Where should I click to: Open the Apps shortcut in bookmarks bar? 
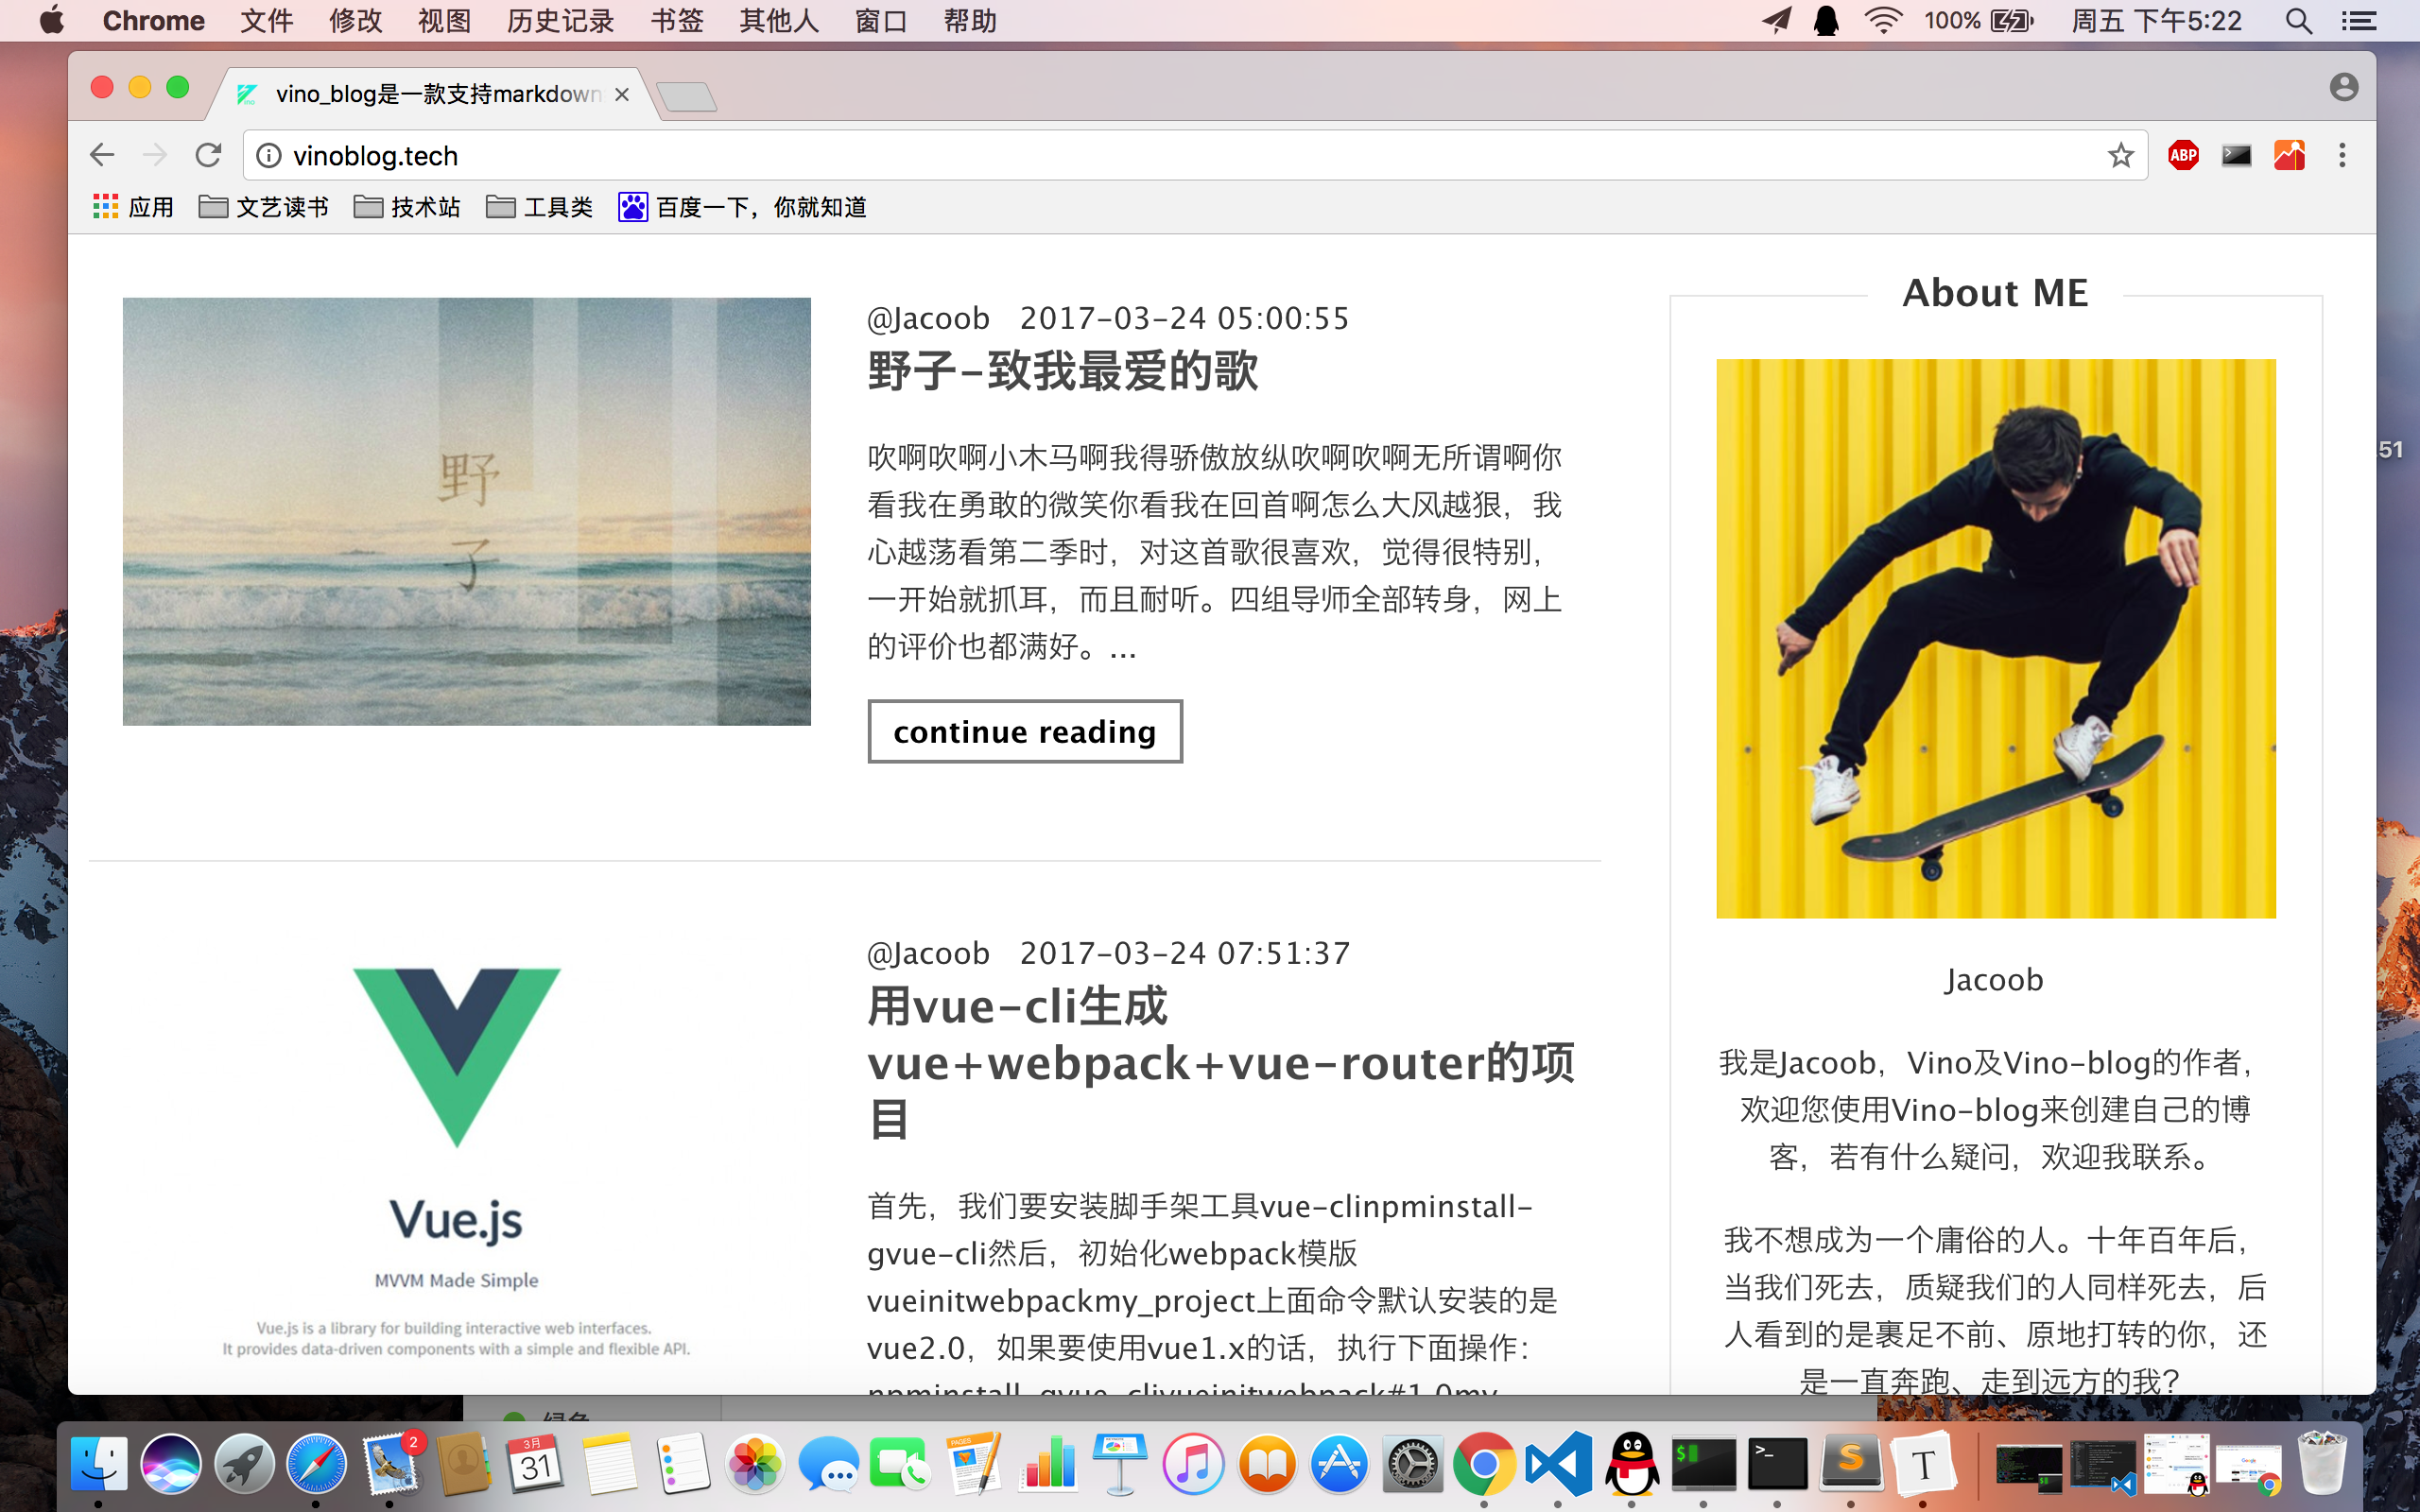tap(133, 207)
